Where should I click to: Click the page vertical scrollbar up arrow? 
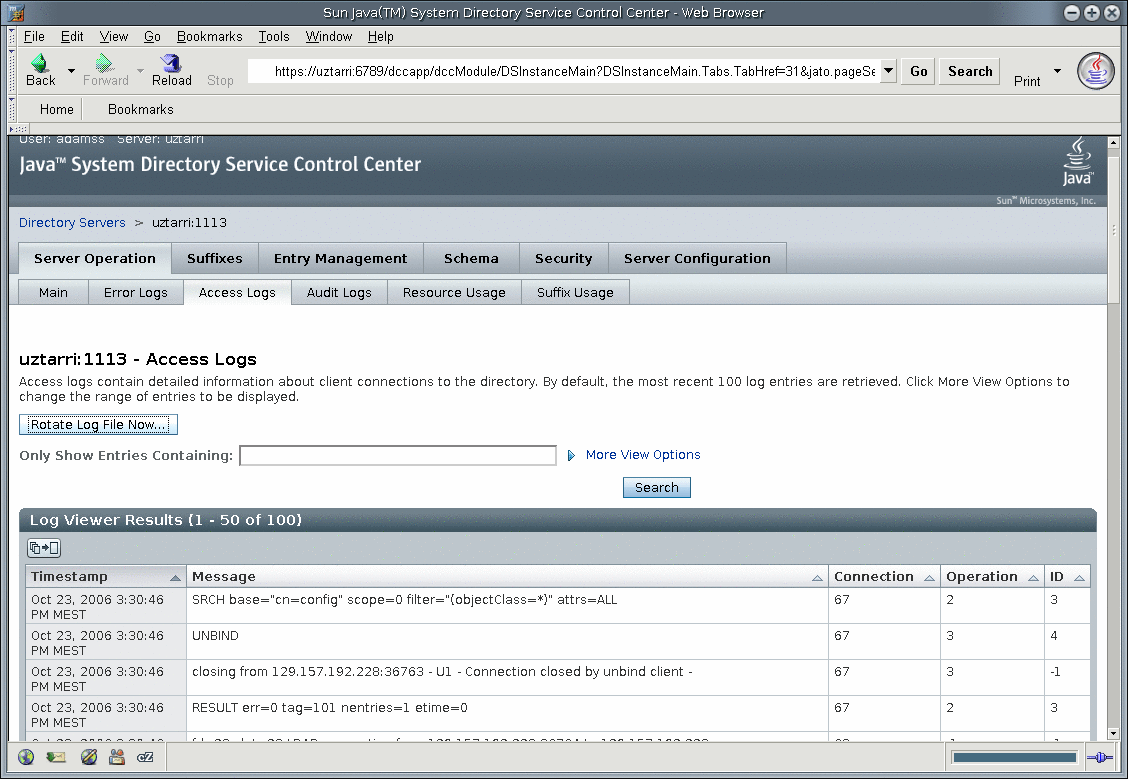pos(1114,142)
